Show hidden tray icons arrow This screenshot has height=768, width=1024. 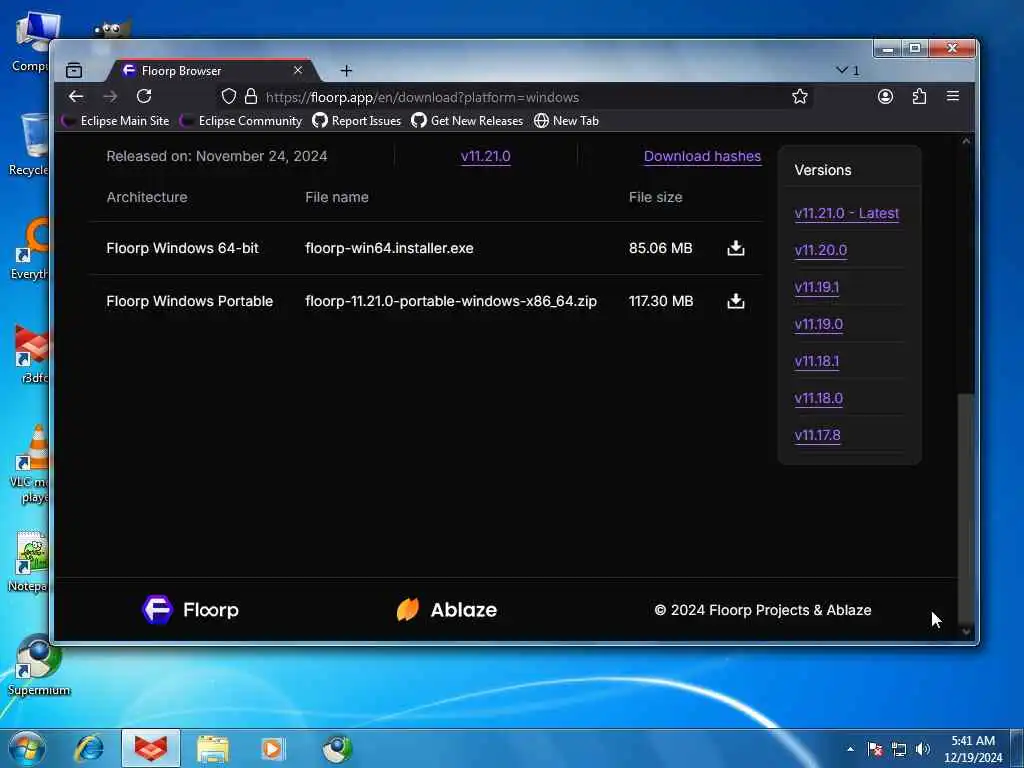click(x=850, y=749)
